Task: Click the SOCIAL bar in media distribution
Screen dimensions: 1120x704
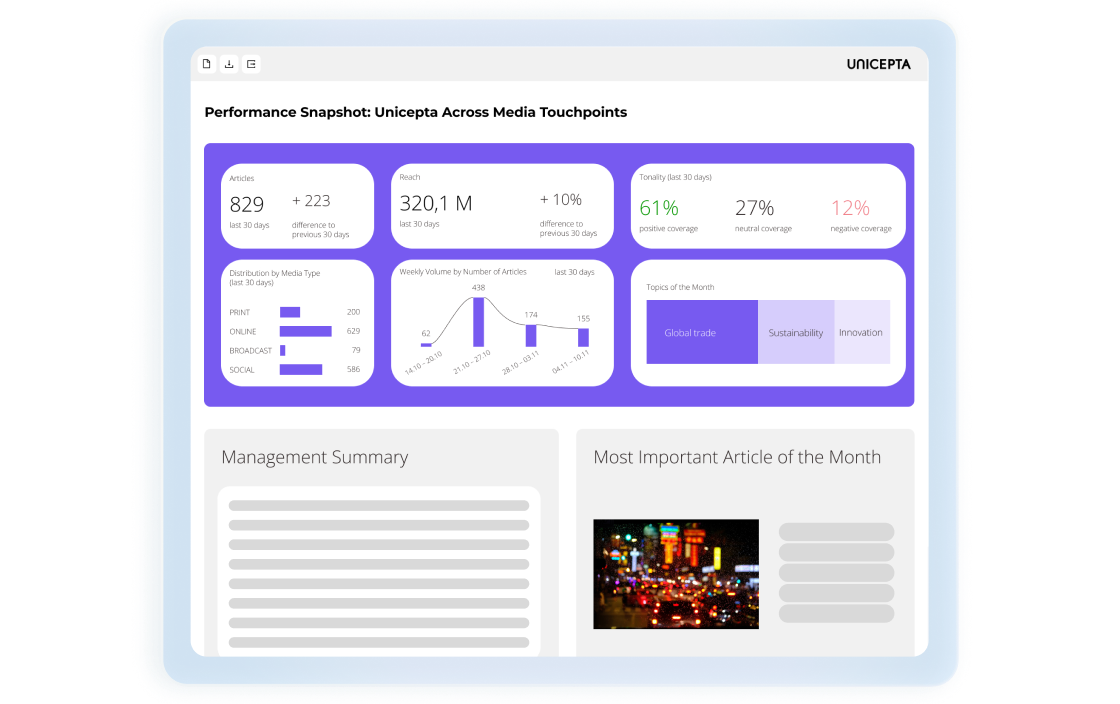Action: (x=301, y=369)
